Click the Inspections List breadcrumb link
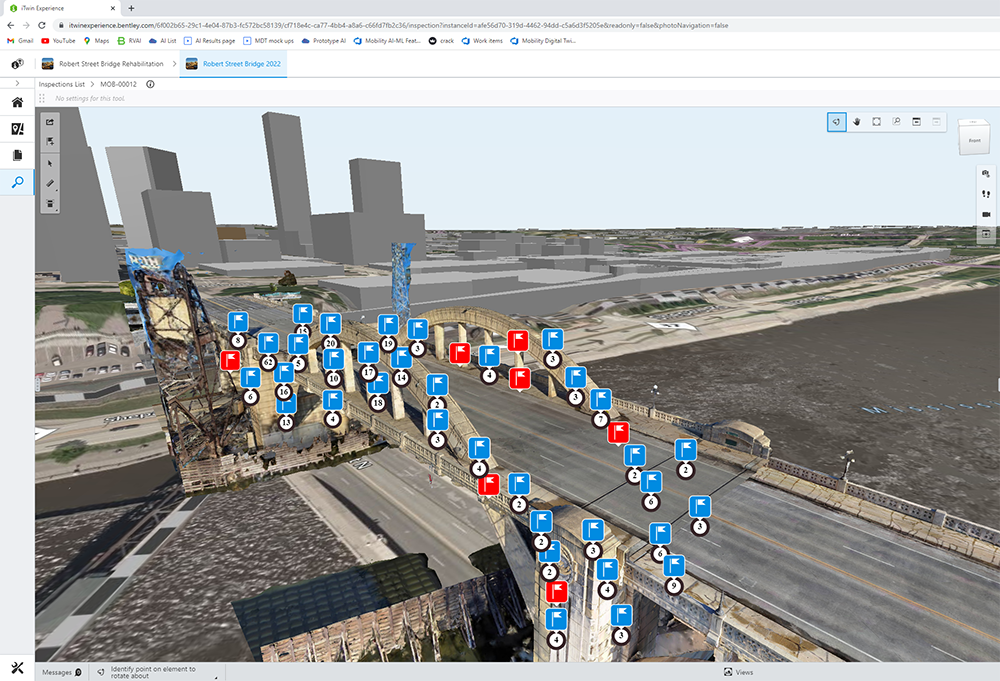 [62, 85]
